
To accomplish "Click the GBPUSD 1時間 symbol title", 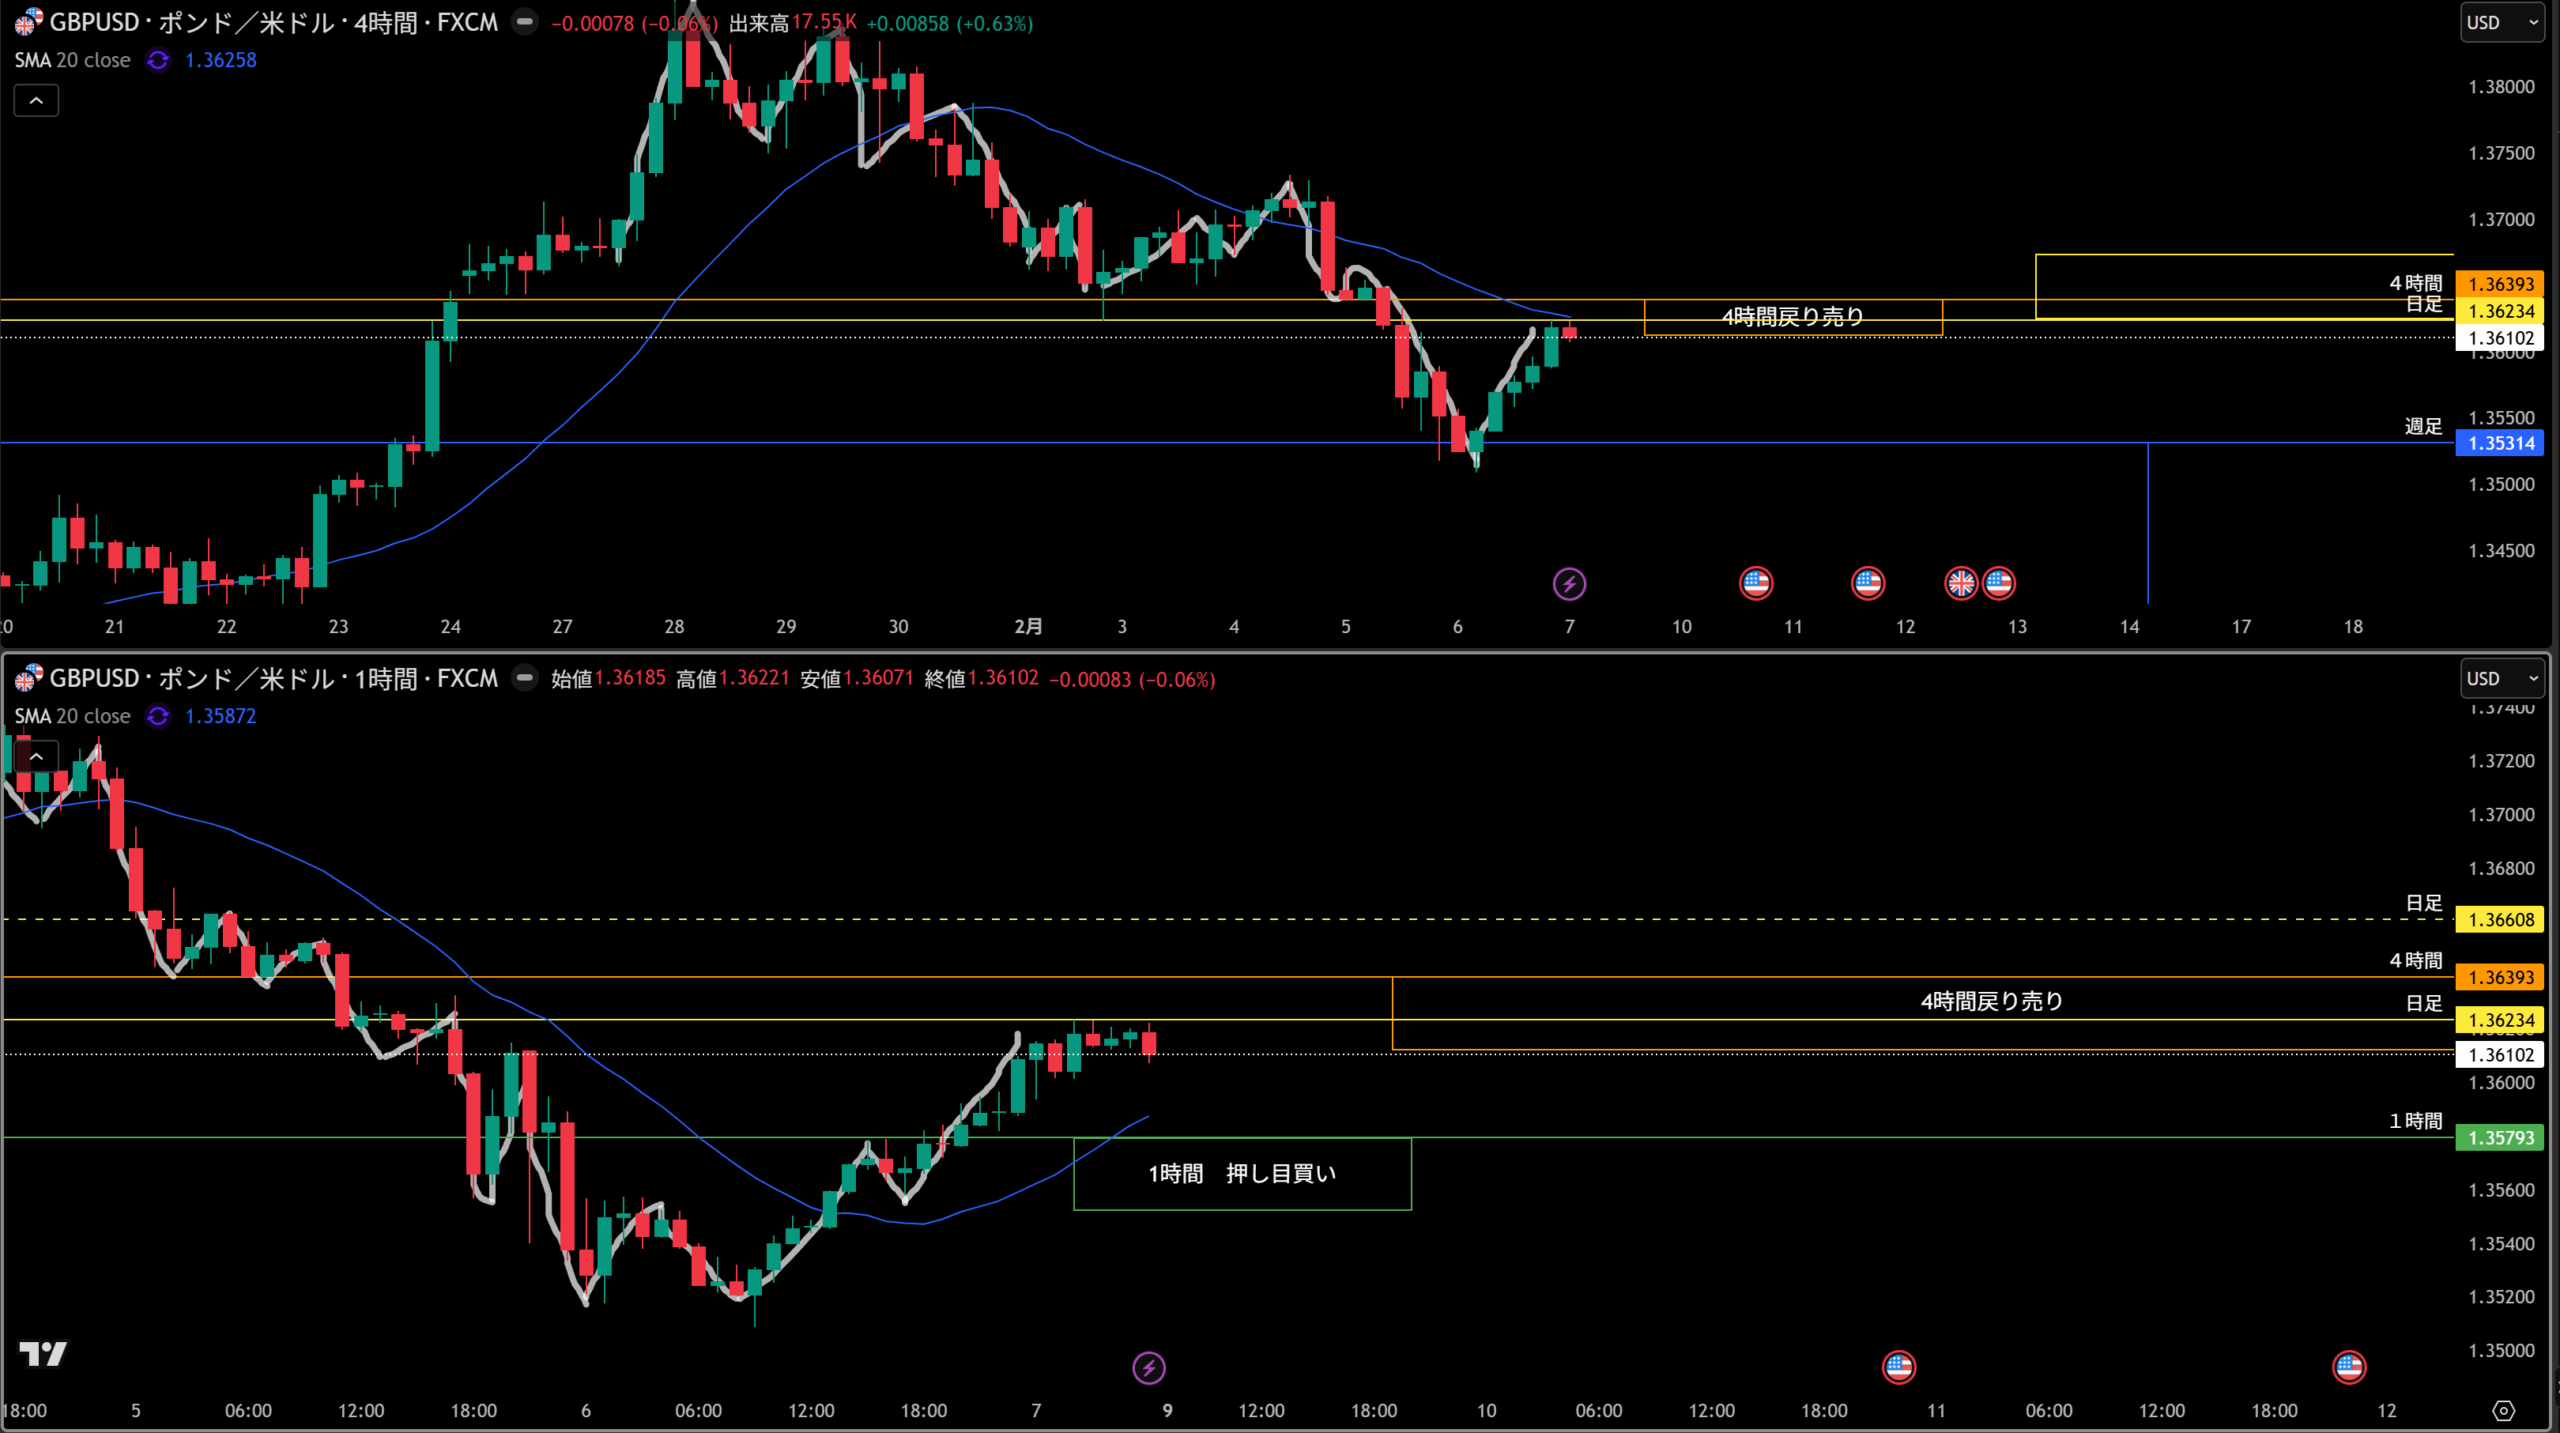I will [x=272, y=678].
